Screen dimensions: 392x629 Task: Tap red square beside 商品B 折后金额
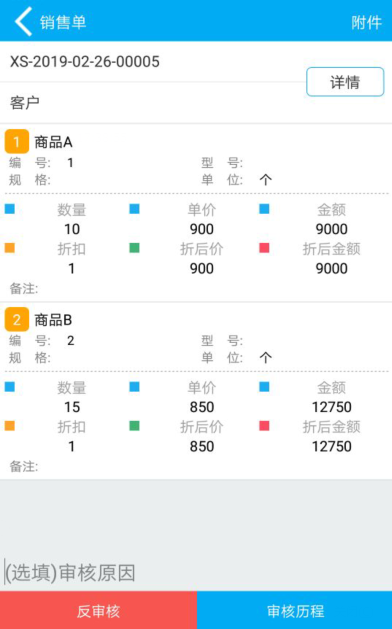[x=264, y=426]
